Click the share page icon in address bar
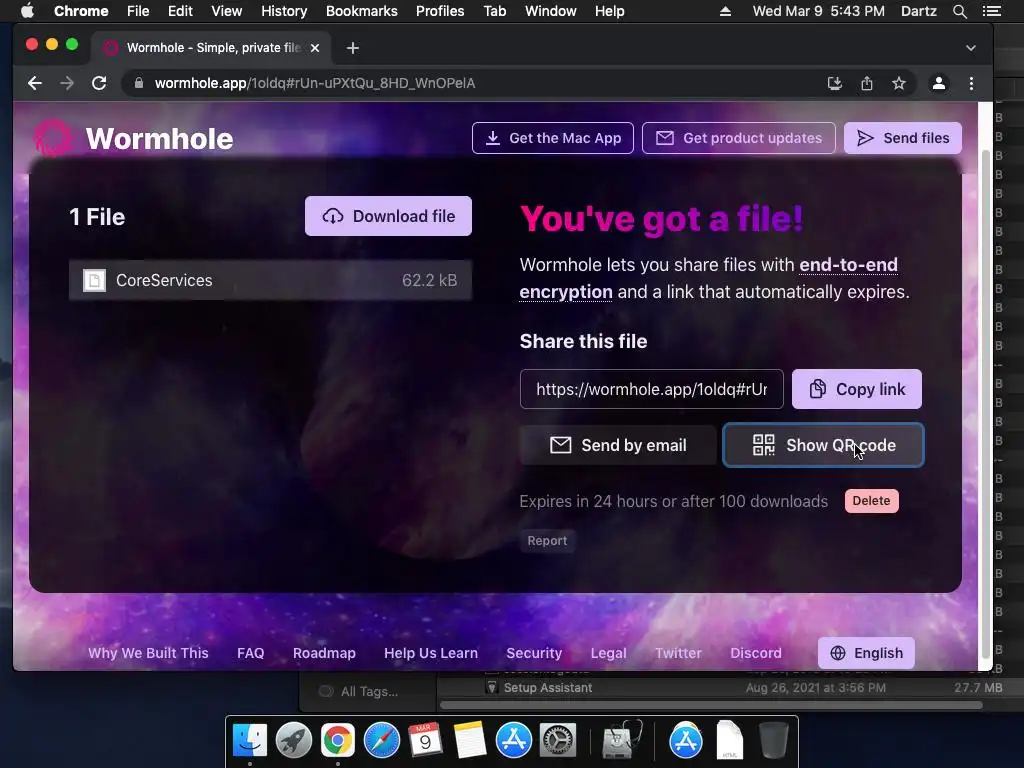 tap(867, 83)
